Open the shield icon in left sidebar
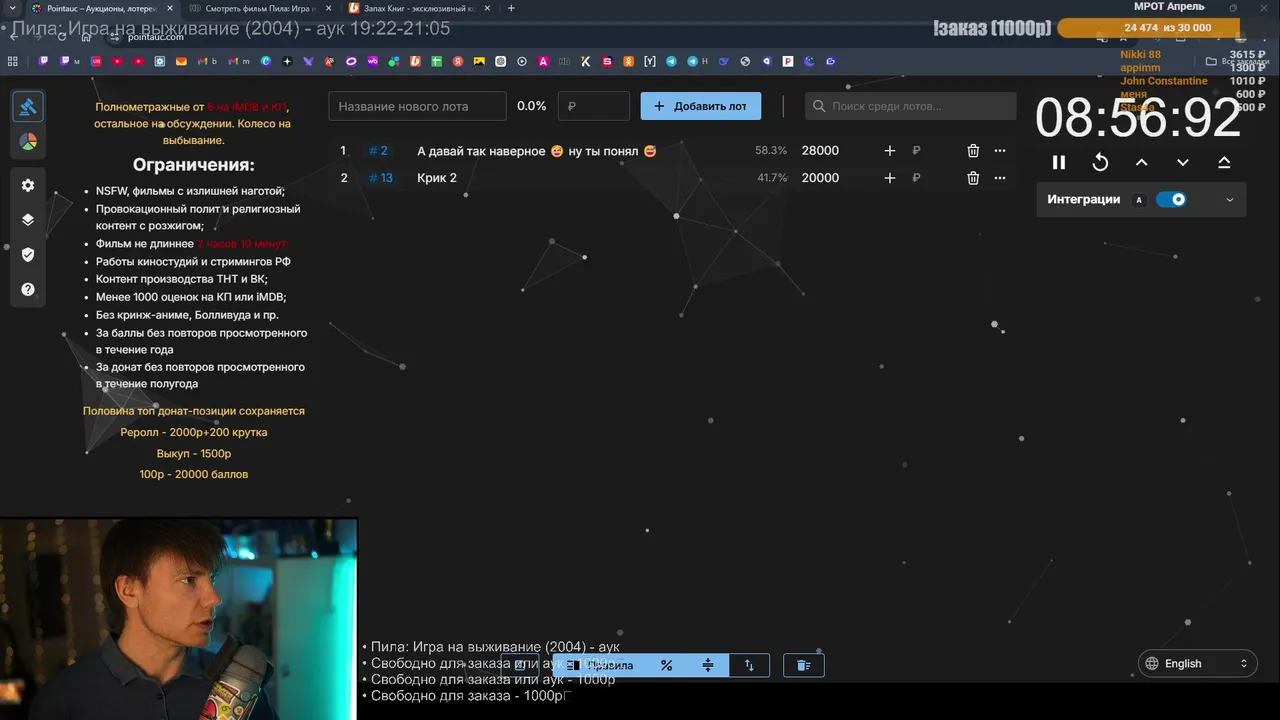1280x720 pixels. coord(28,255)
